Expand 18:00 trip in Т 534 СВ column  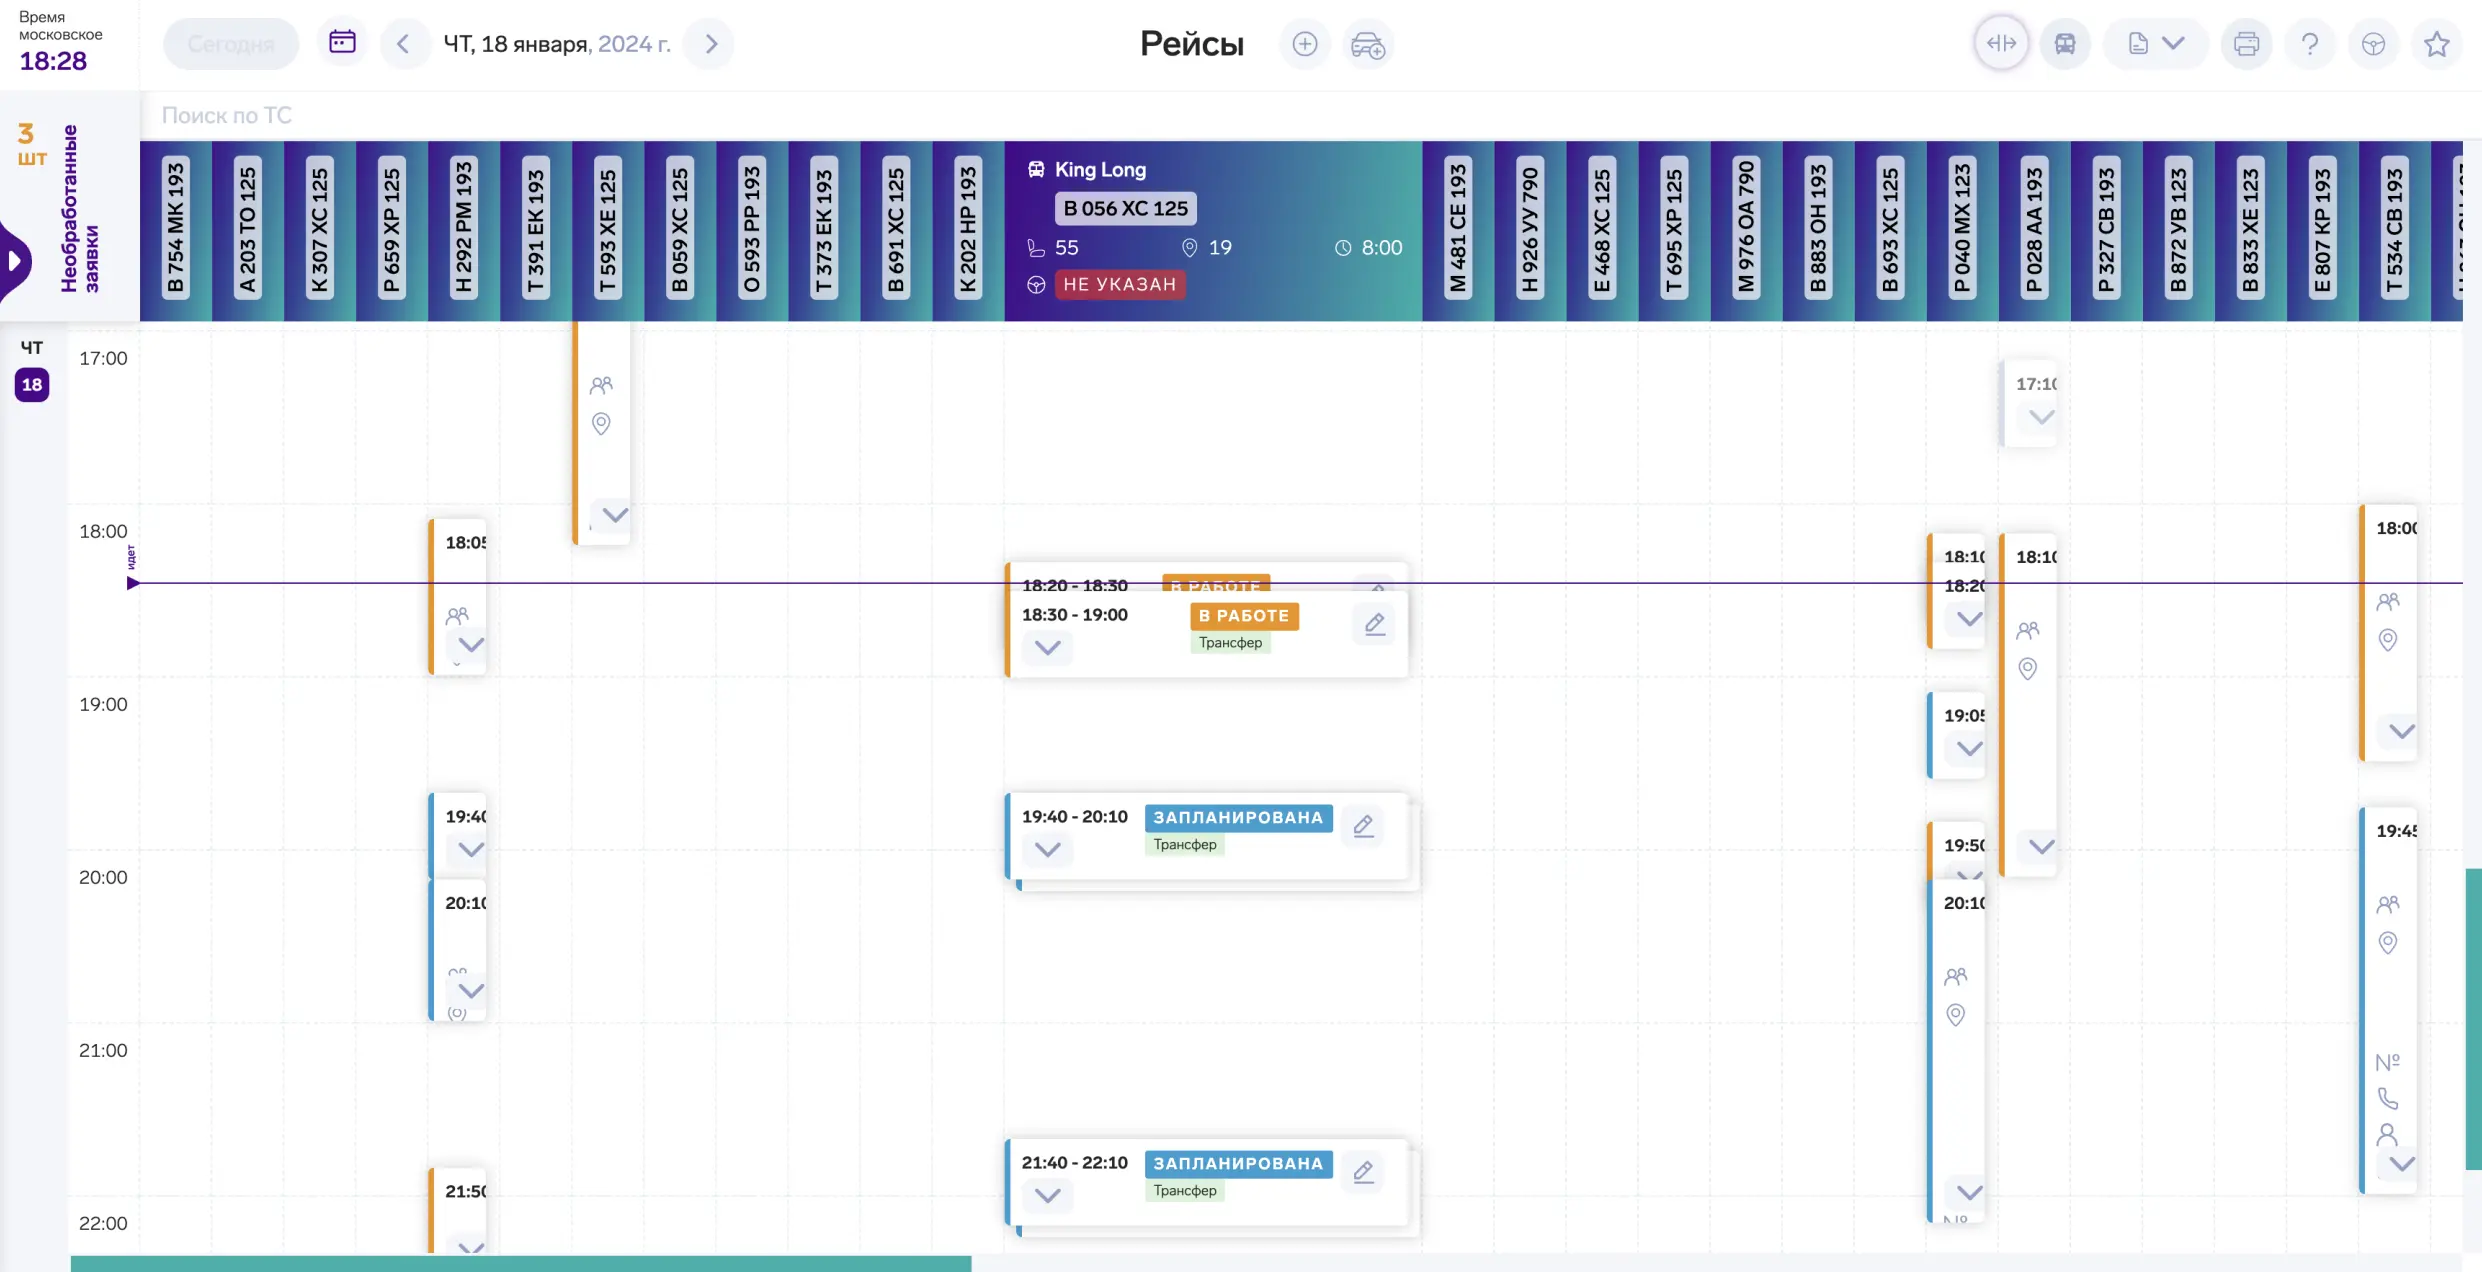[x=2401, y=731]
